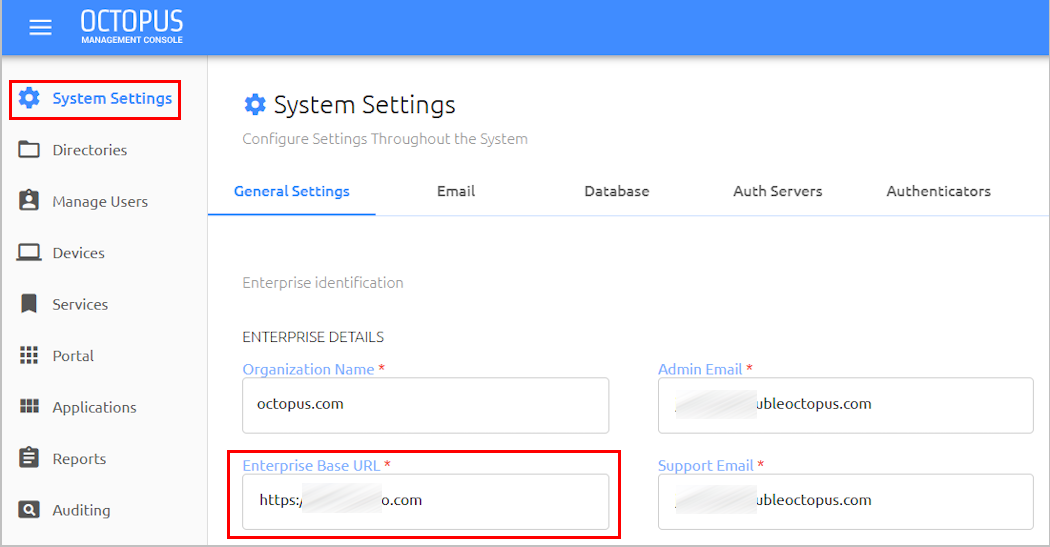Viewport: 1050px width, 547px height.
Task: Navigate to Portal
Action: click(x=73, y=356)
